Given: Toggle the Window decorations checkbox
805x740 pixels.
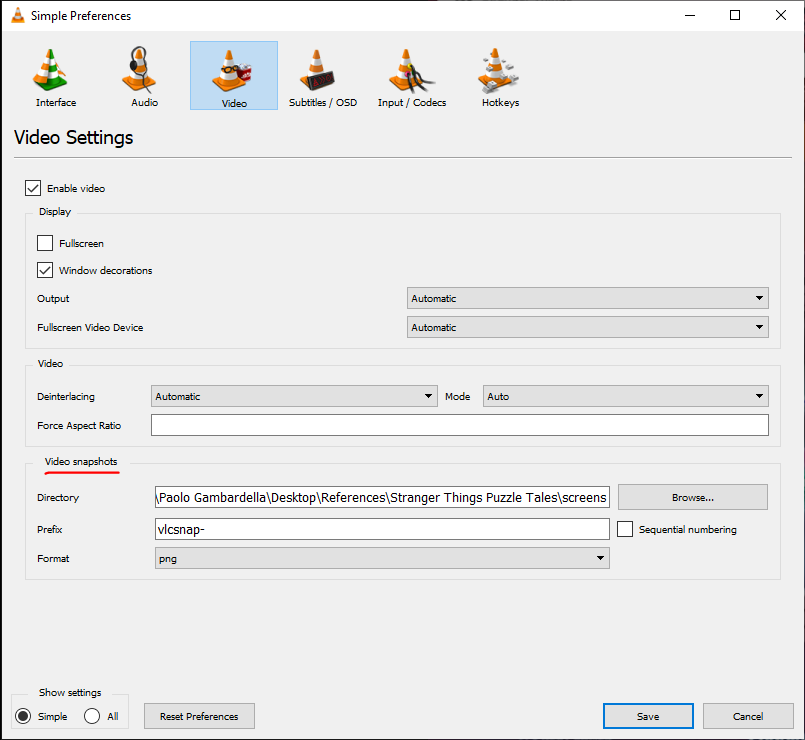Looking at the screenshot, I should (x=45, y=270).
